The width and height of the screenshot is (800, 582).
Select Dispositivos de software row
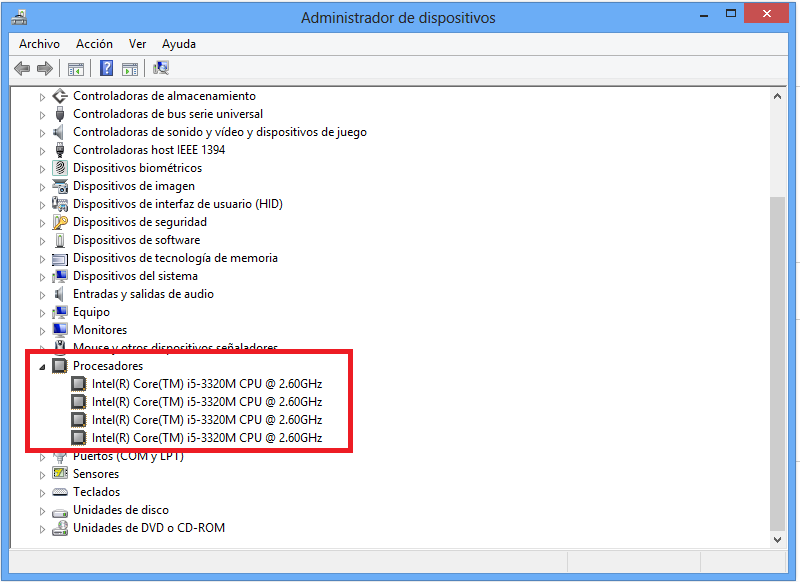tap(137, 240)
